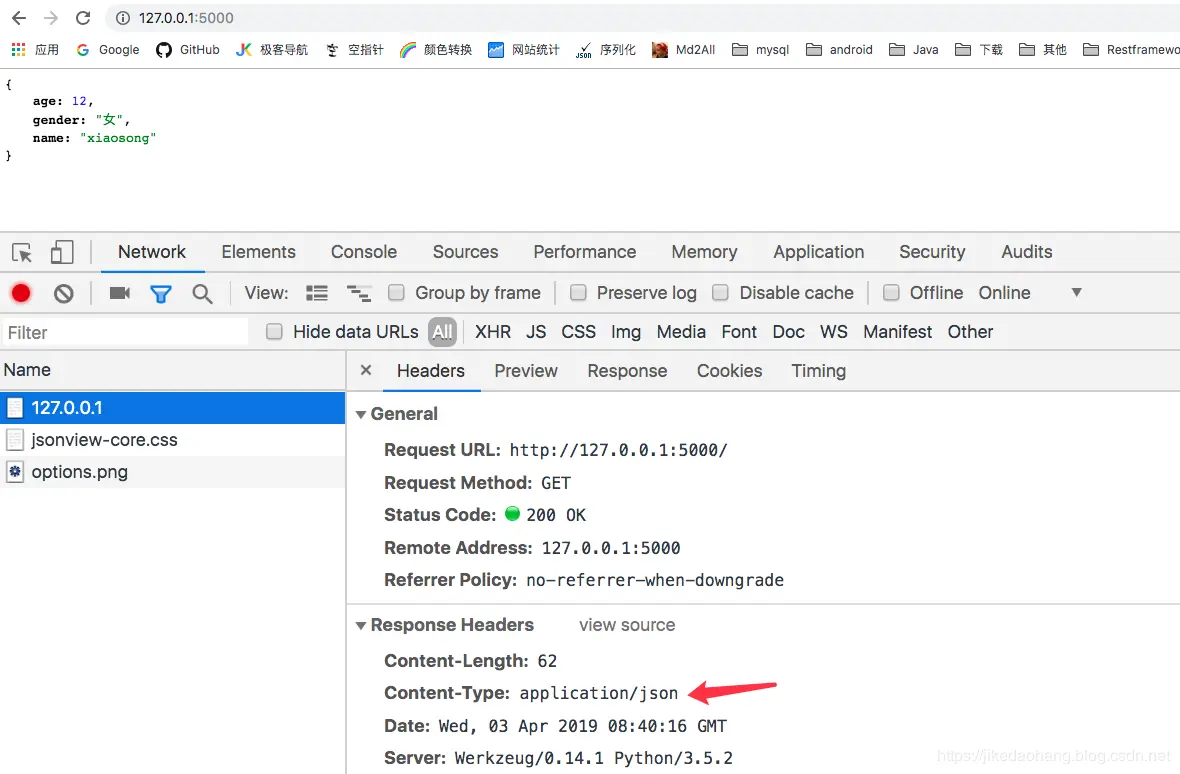Switch to the Sources panel tab

coord(465,252)
